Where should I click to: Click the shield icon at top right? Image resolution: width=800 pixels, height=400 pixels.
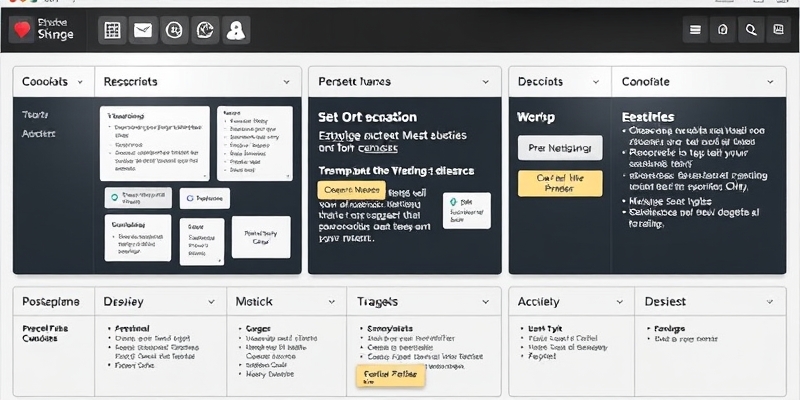tap(723, 30)
